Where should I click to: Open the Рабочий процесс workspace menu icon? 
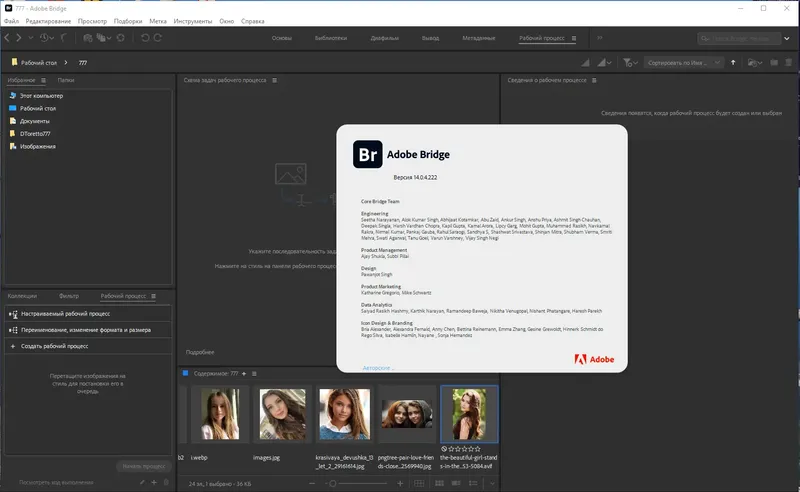[574, 38]
